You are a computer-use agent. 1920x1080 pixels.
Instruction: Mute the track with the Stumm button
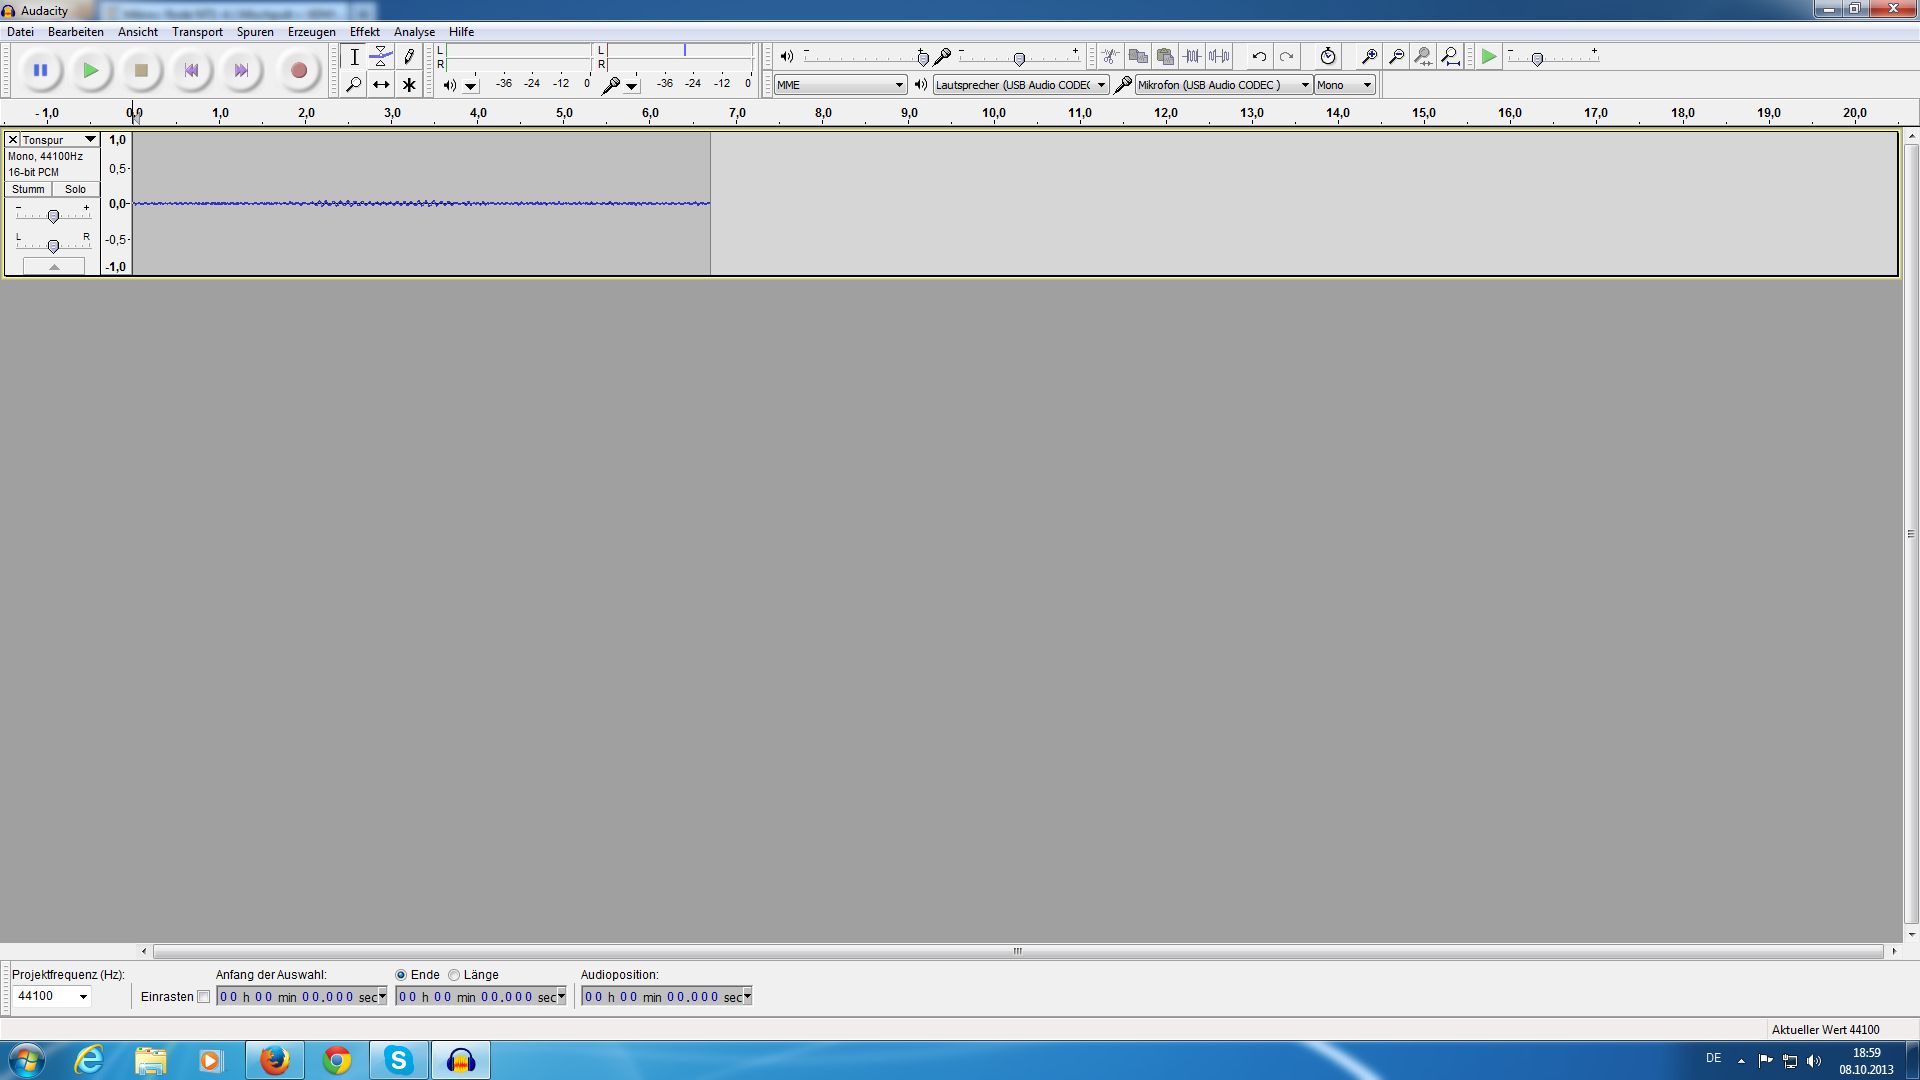coord(28,189)
